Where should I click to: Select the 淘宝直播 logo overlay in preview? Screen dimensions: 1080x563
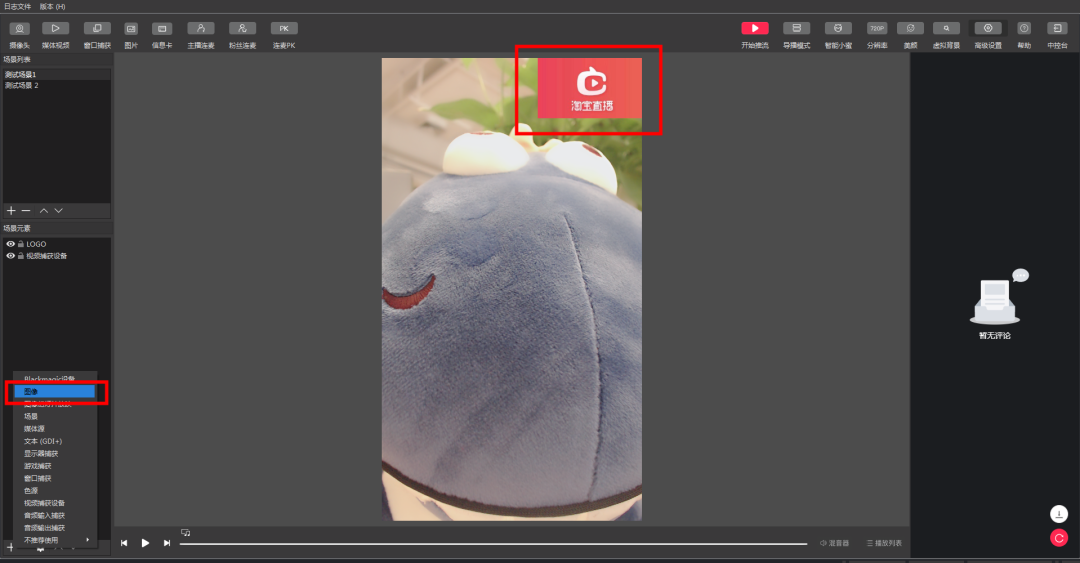[590, 88]
